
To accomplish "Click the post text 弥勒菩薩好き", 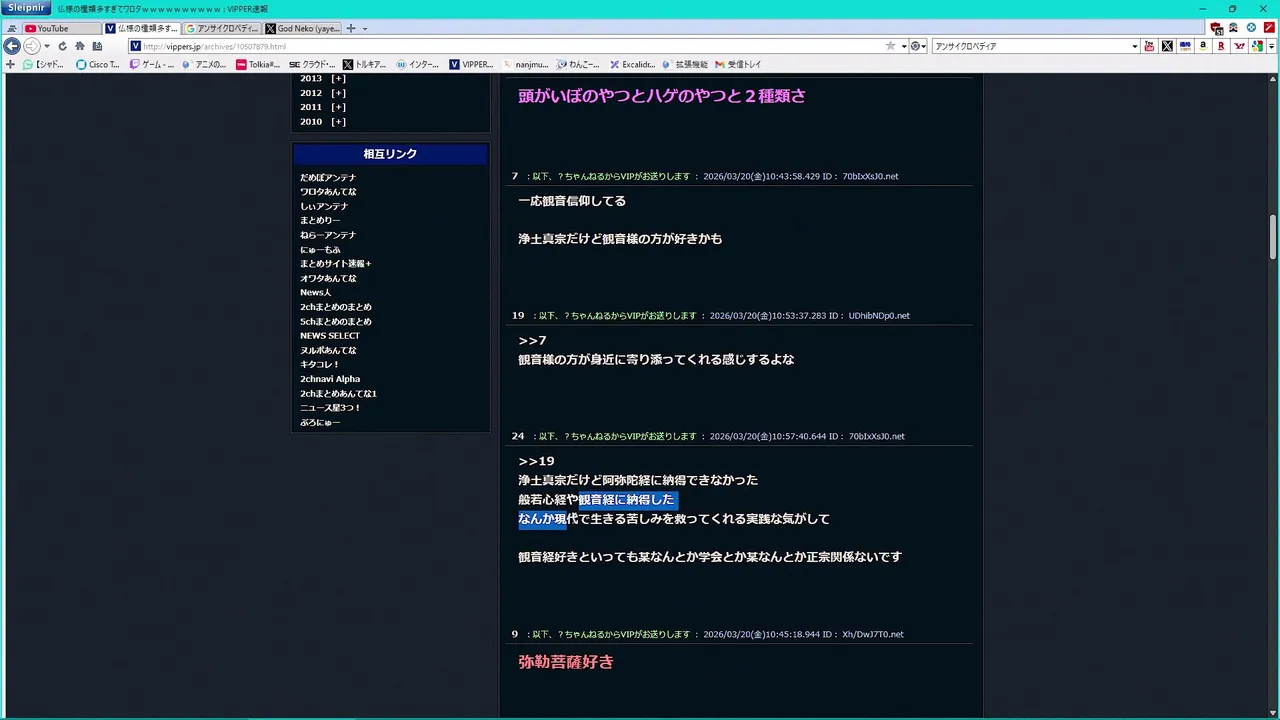I will click(x=566, y=662).
